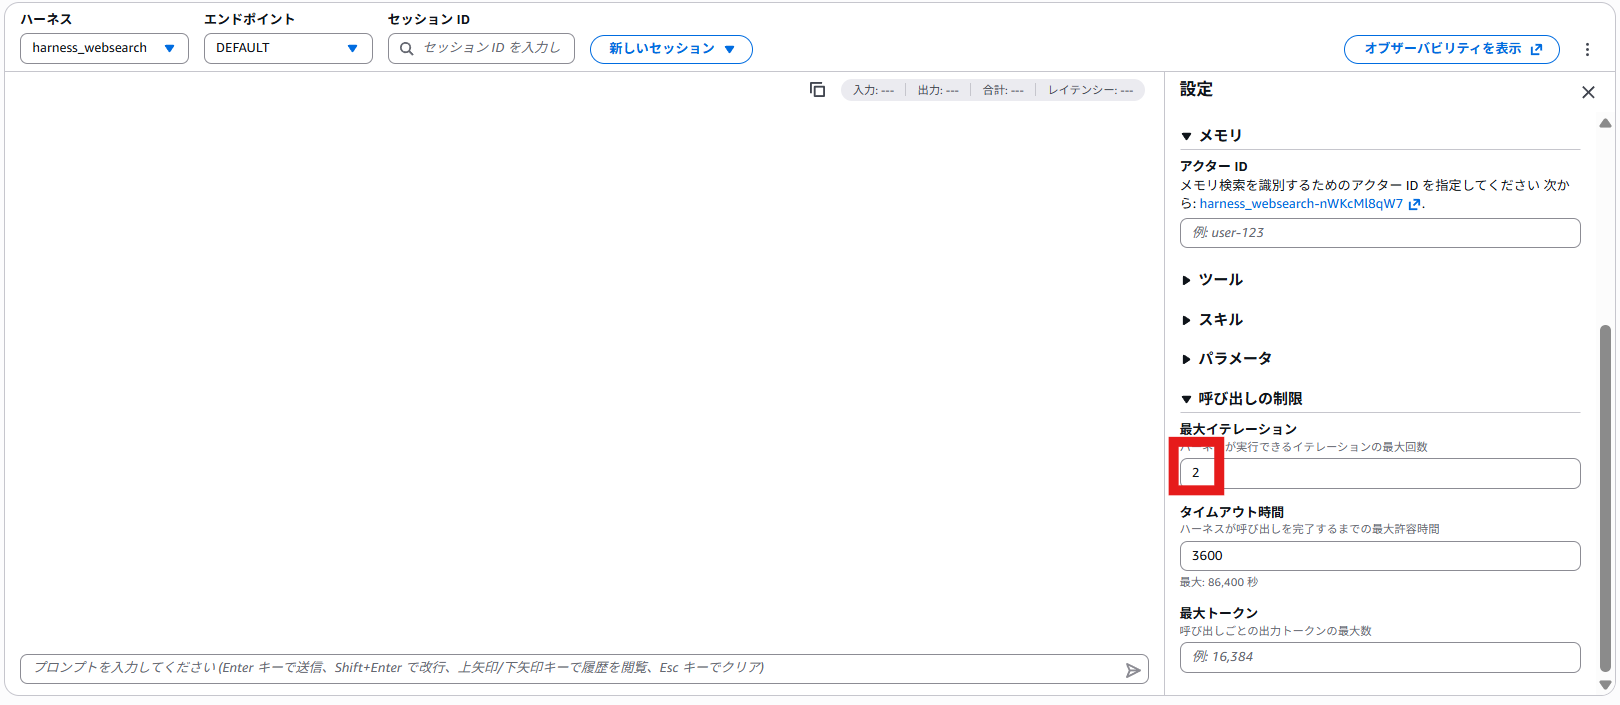
Task: Click the タイムアウト時間 field showing 3600
Action: tap(1380, 556)
